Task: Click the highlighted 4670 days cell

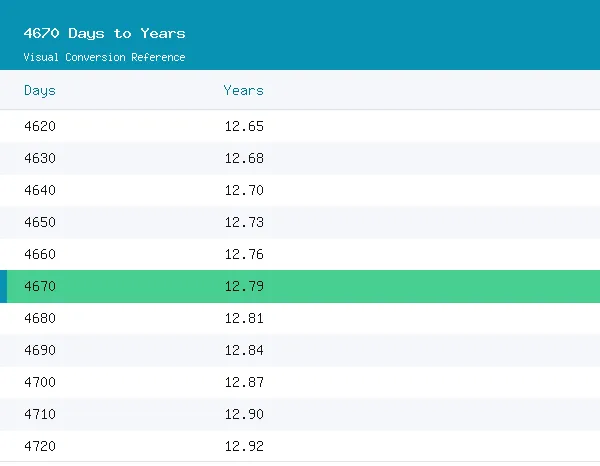Action: [40, 286]
